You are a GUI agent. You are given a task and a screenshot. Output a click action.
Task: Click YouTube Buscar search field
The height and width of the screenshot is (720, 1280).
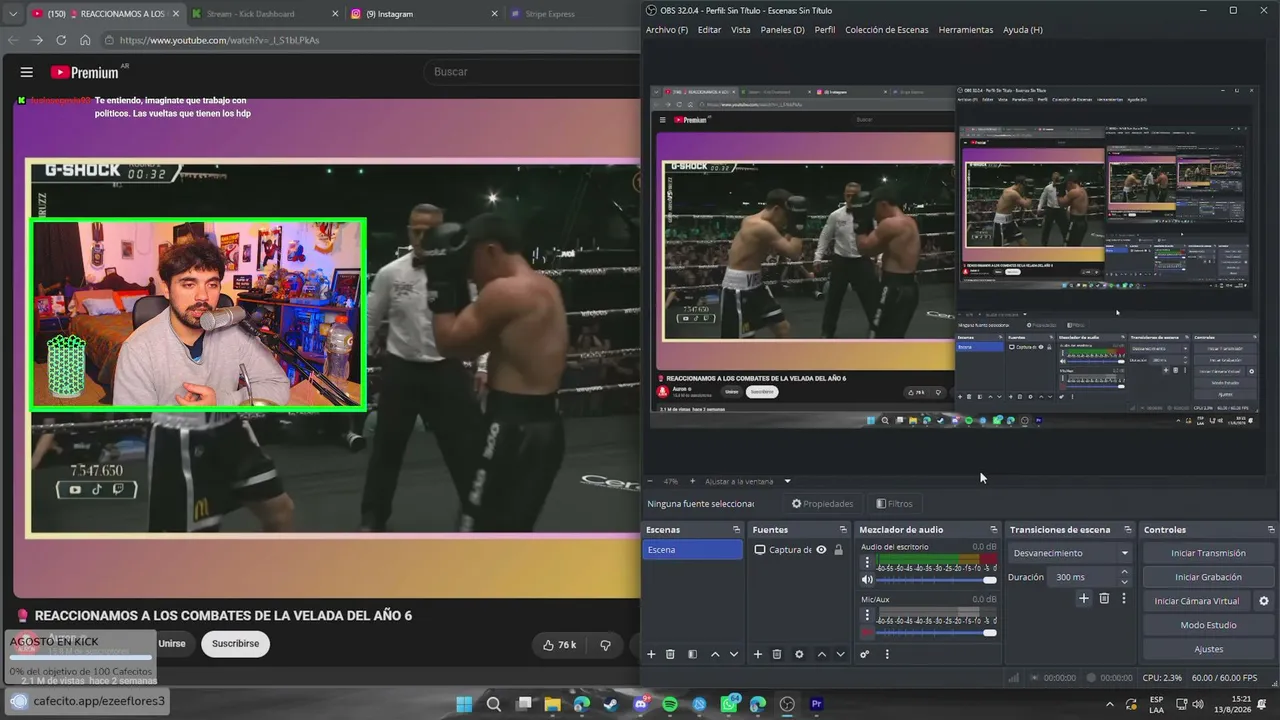[530, 72]
